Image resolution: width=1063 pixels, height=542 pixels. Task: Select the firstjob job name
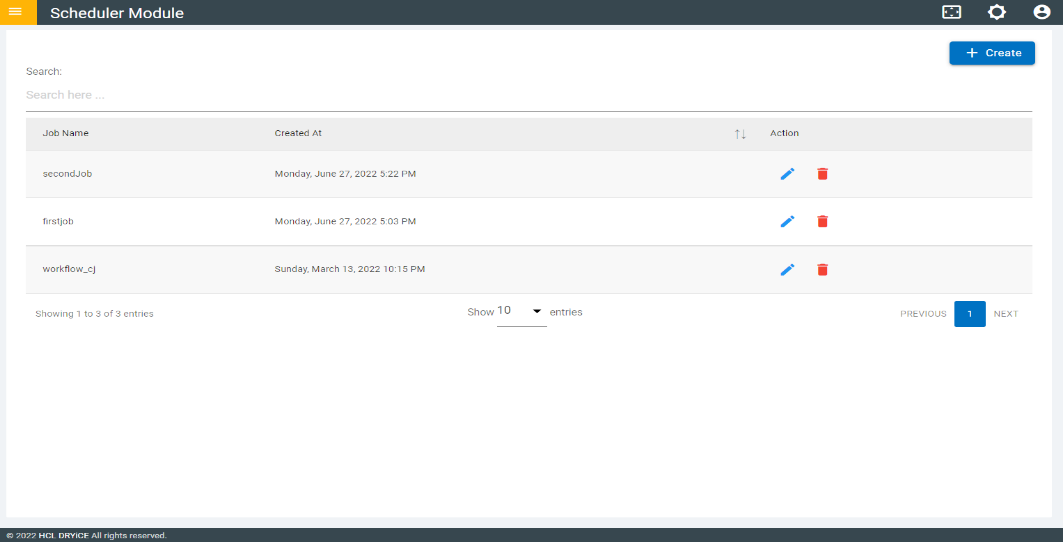(x=58, y=221)
